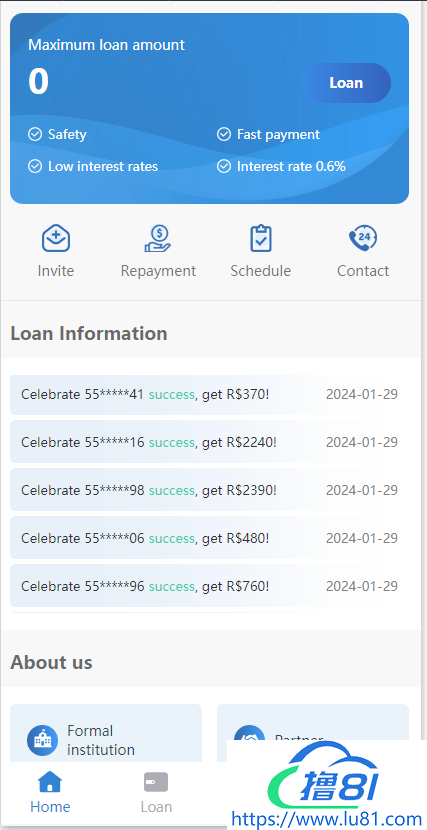Switch to the Home tab label

pyautogui.click(x=50, y=807)
